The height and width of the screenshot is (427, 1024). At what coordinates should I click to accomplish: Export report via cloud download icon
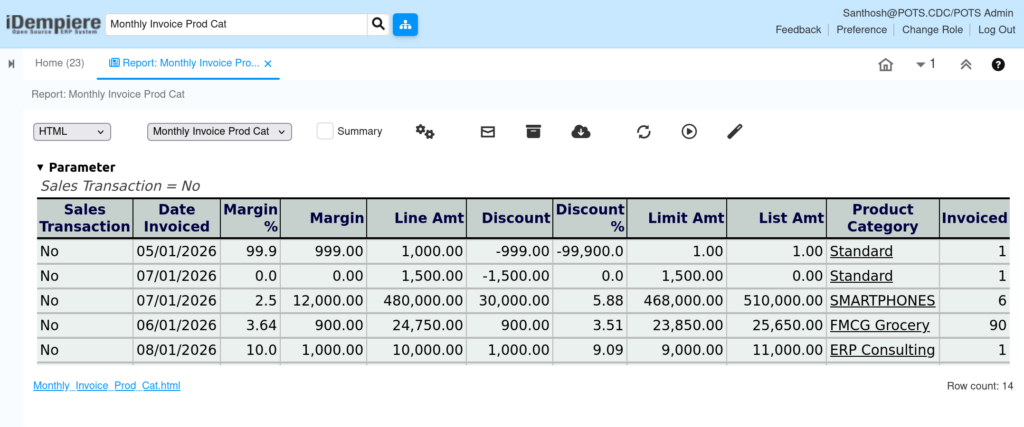pyautogui.click(x=581, y=132)
